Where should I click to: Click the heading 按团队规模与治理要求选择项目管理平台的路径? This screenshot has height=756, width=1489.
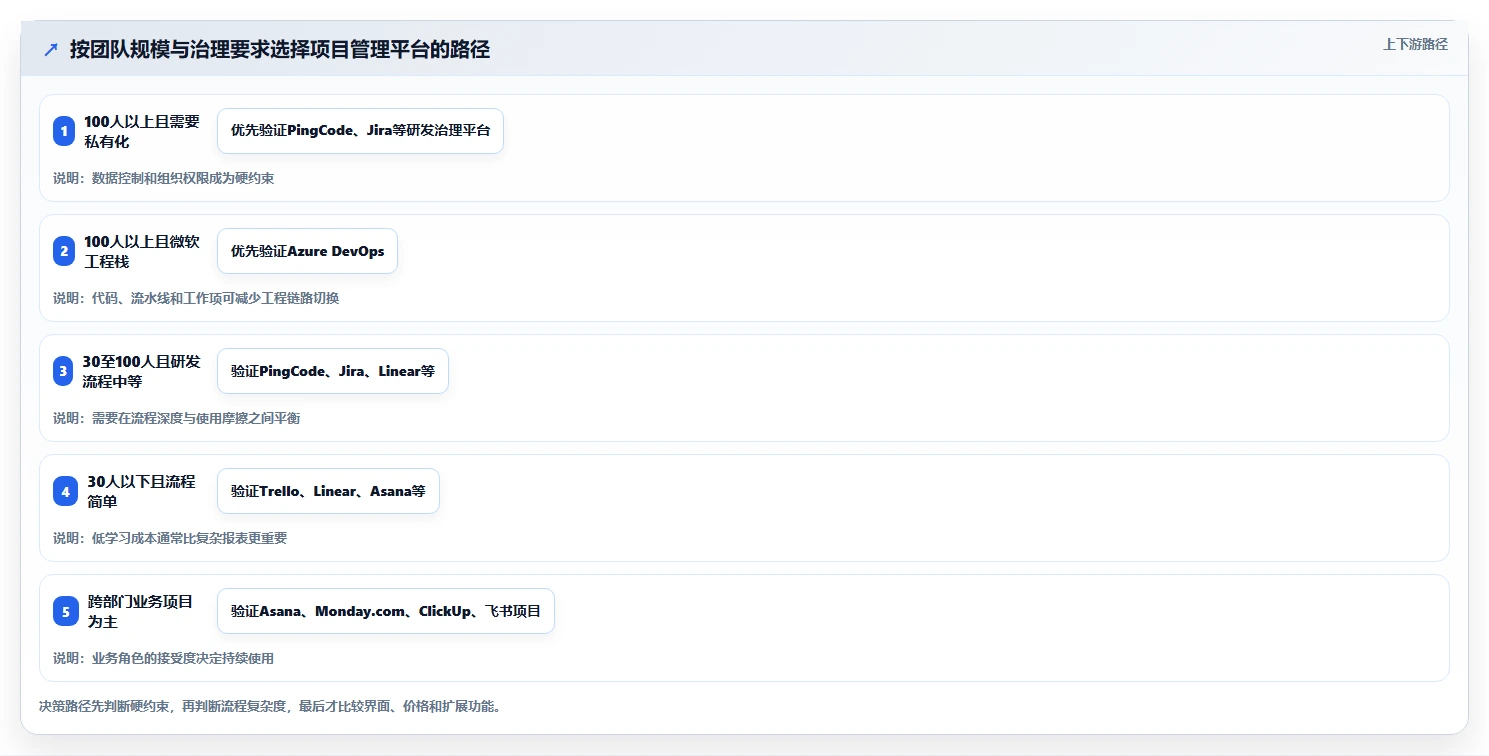tap(280, 50)
